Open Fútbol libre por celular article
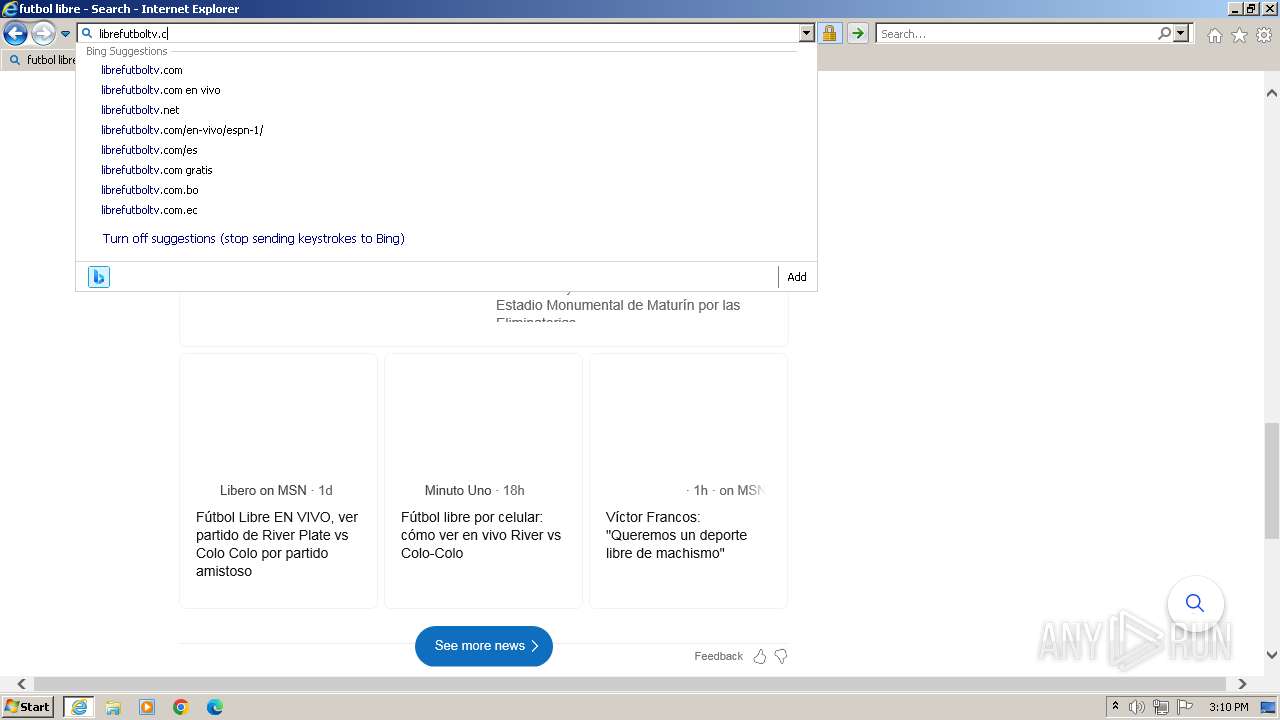 [x=483, y=535]
